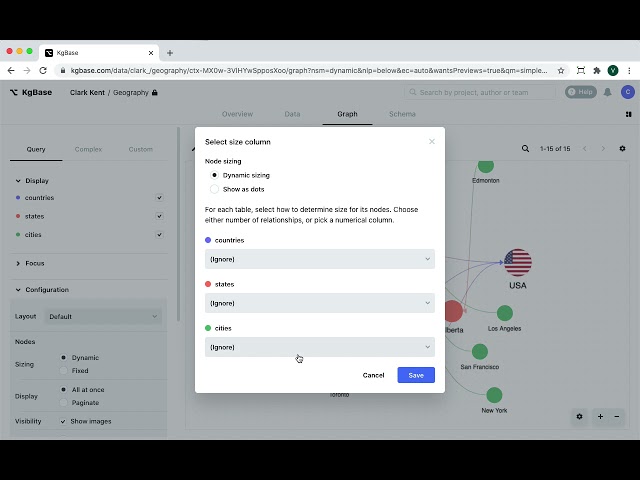Click the New York city node
This screenshot has width=640, height=480.
coord(494,395)
